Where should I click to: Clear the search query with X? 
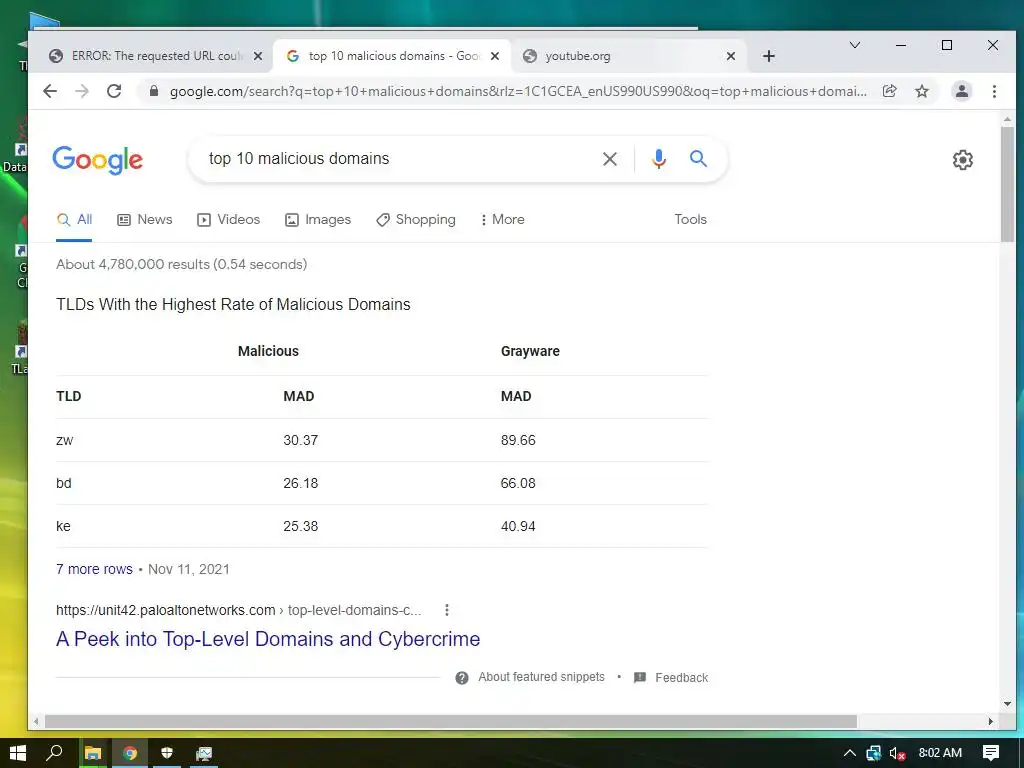pyautogui.click(x=609, y=159)
